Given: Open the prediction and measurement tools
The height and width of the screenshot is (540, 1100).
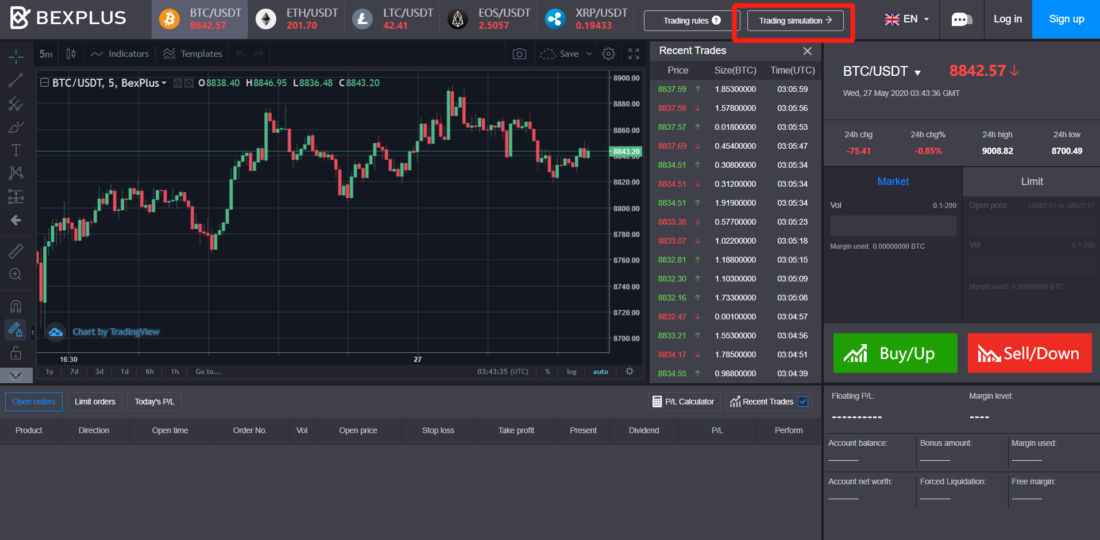Looking at the screenshot, I should coord(15,196).
